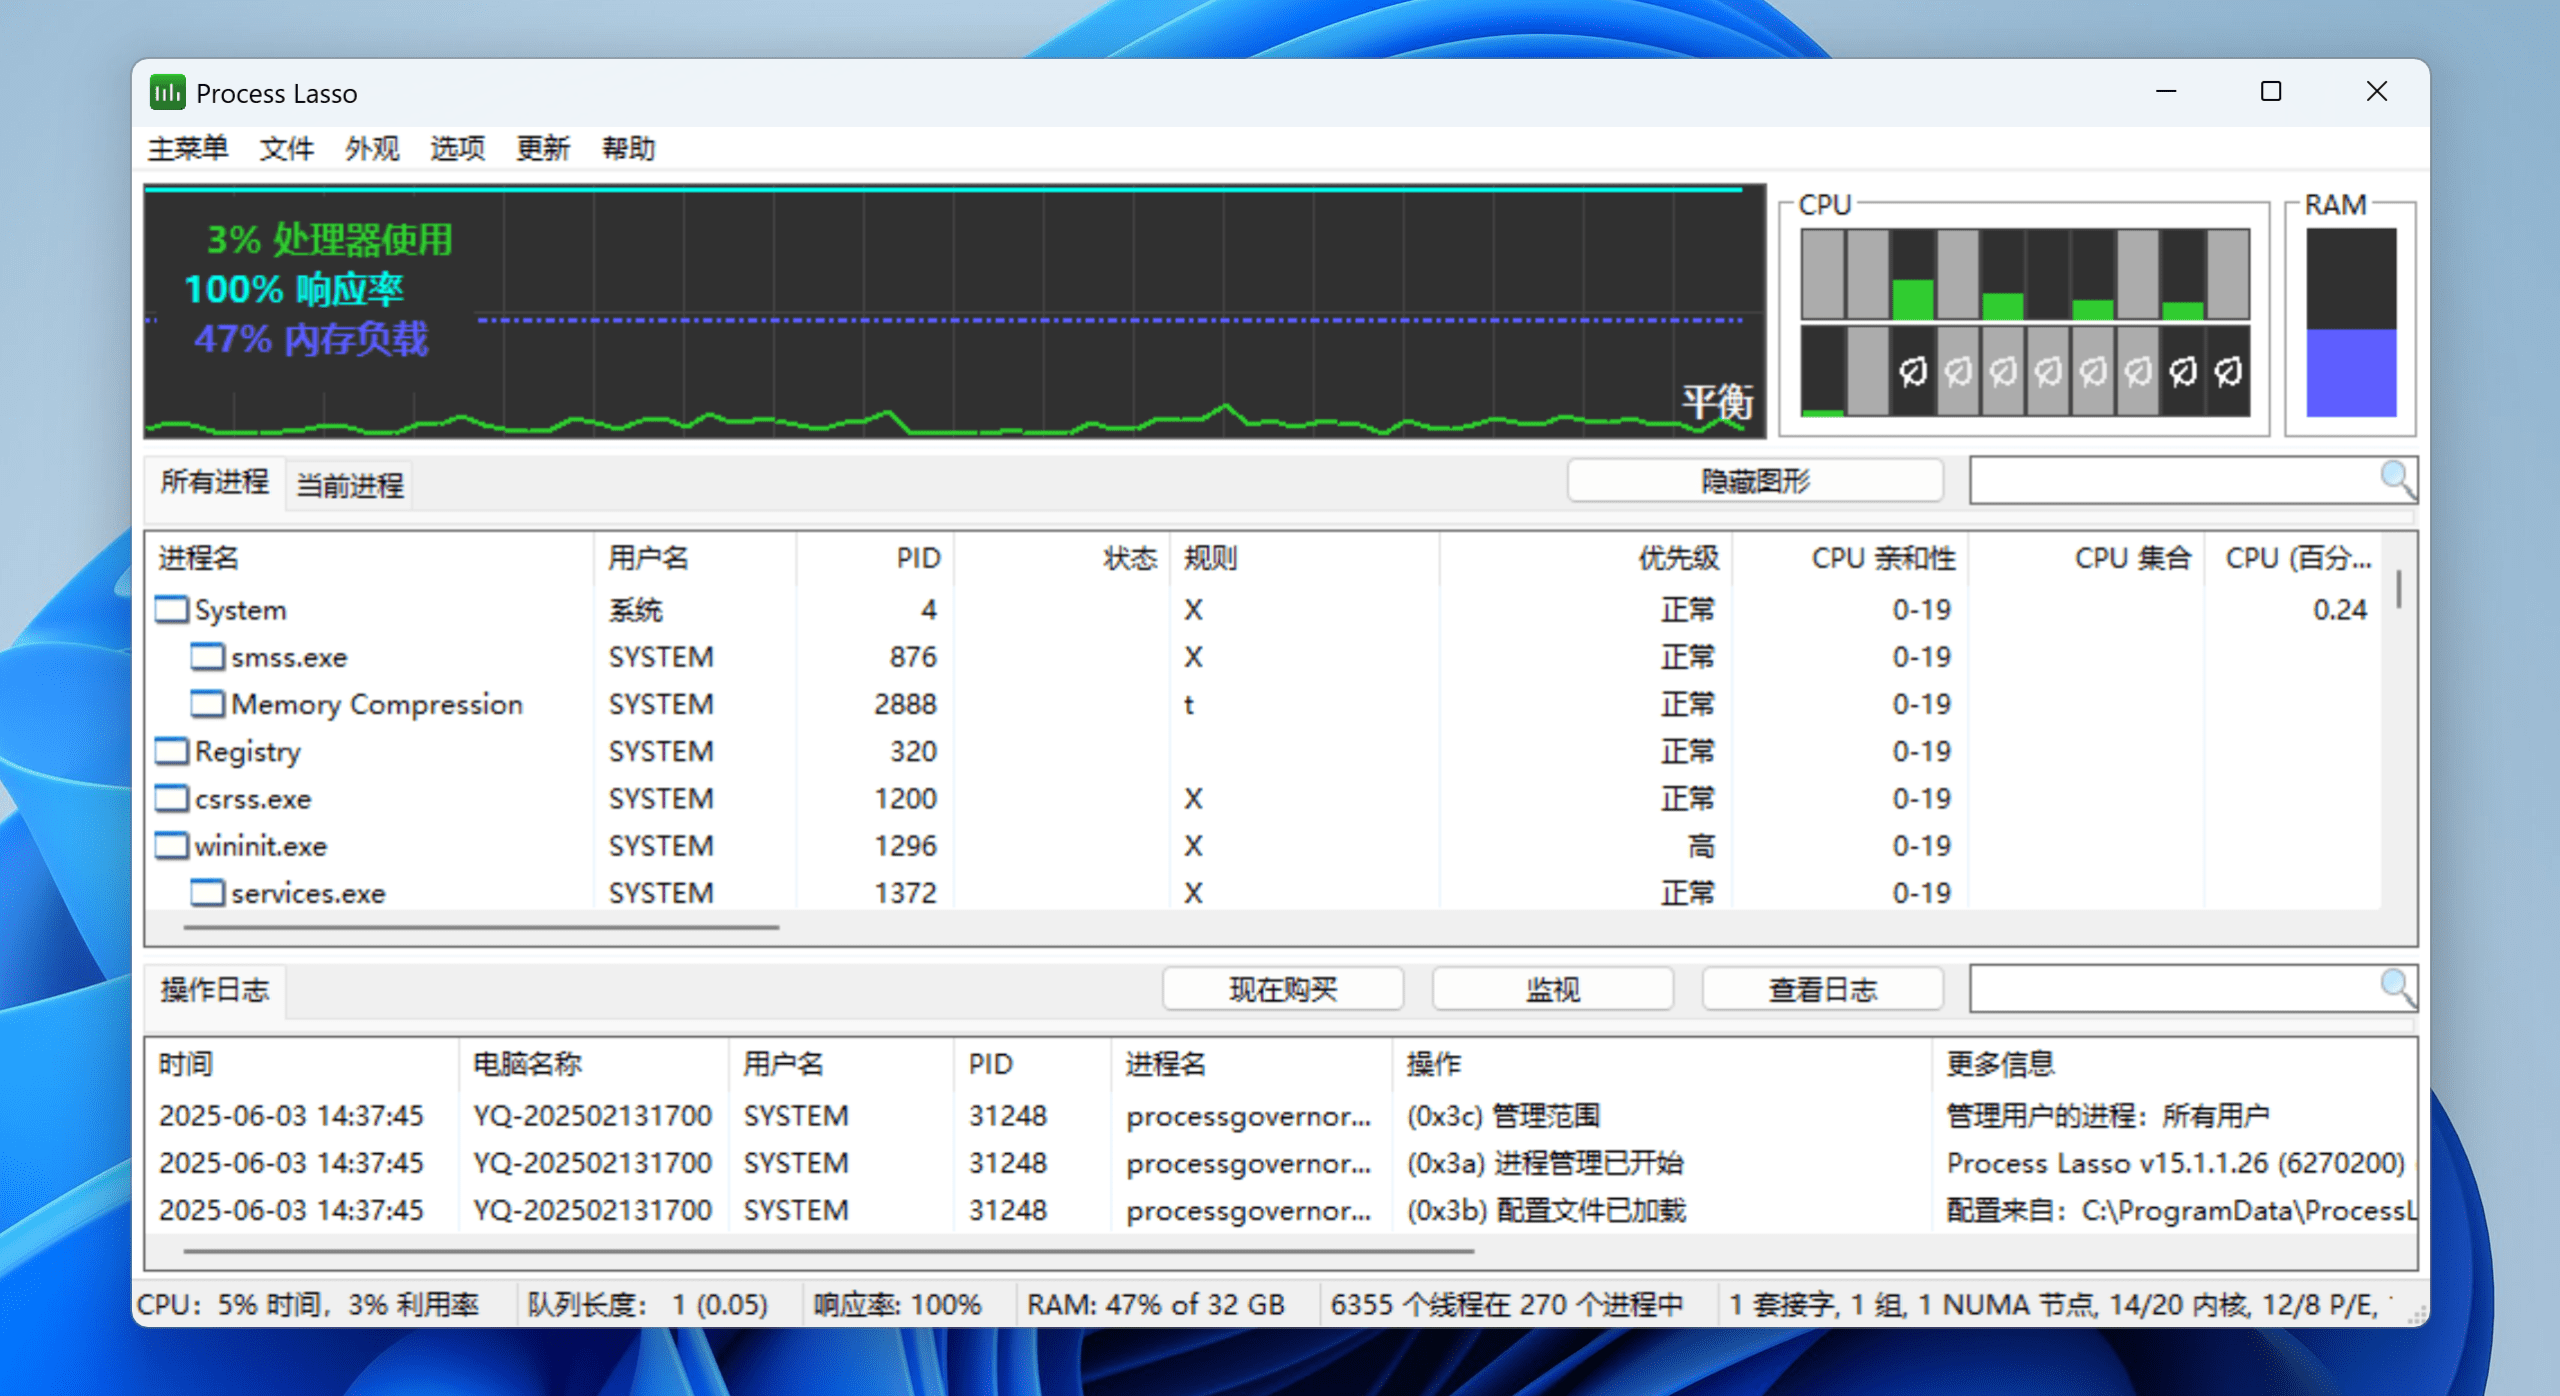Image resolution: width=2560 pixels, height=1396 pixels.
Task: Click the process list horizontal scrollbar
Action: [x=481, y=927]
